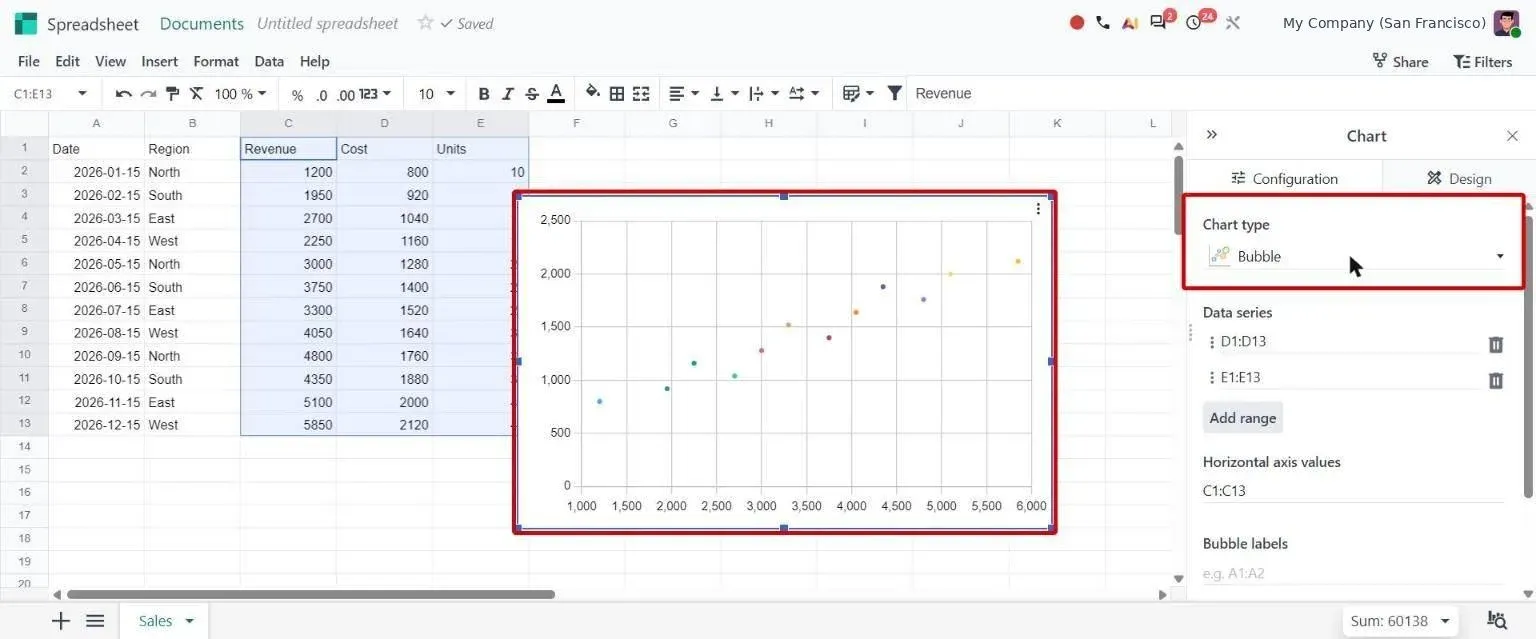
Task: Open the text wrapping dropdown
Action: pos(764,94)
